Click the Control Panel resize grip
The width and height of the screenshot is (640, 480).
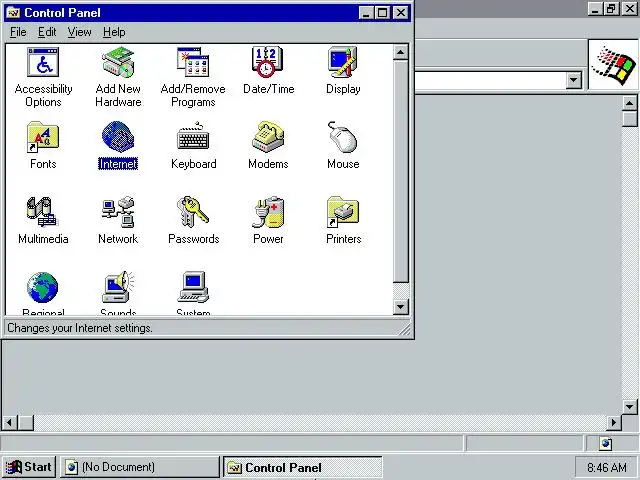click(405, 330)
